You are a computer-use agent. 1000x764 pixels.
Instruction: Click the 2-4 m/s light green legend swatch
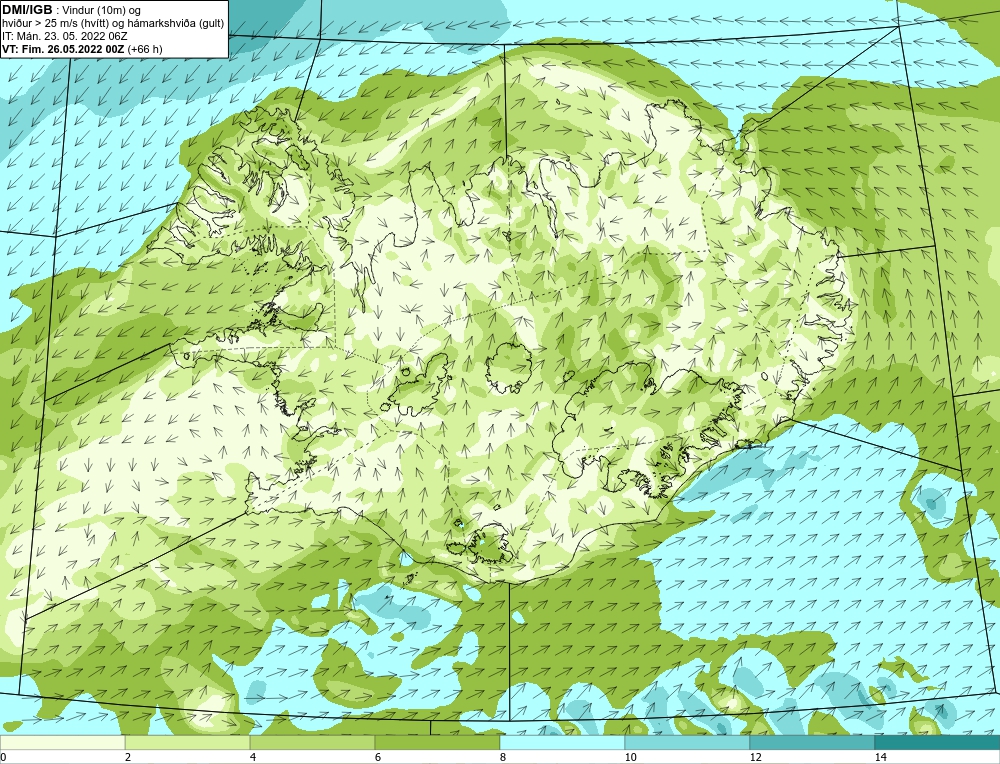188,742
